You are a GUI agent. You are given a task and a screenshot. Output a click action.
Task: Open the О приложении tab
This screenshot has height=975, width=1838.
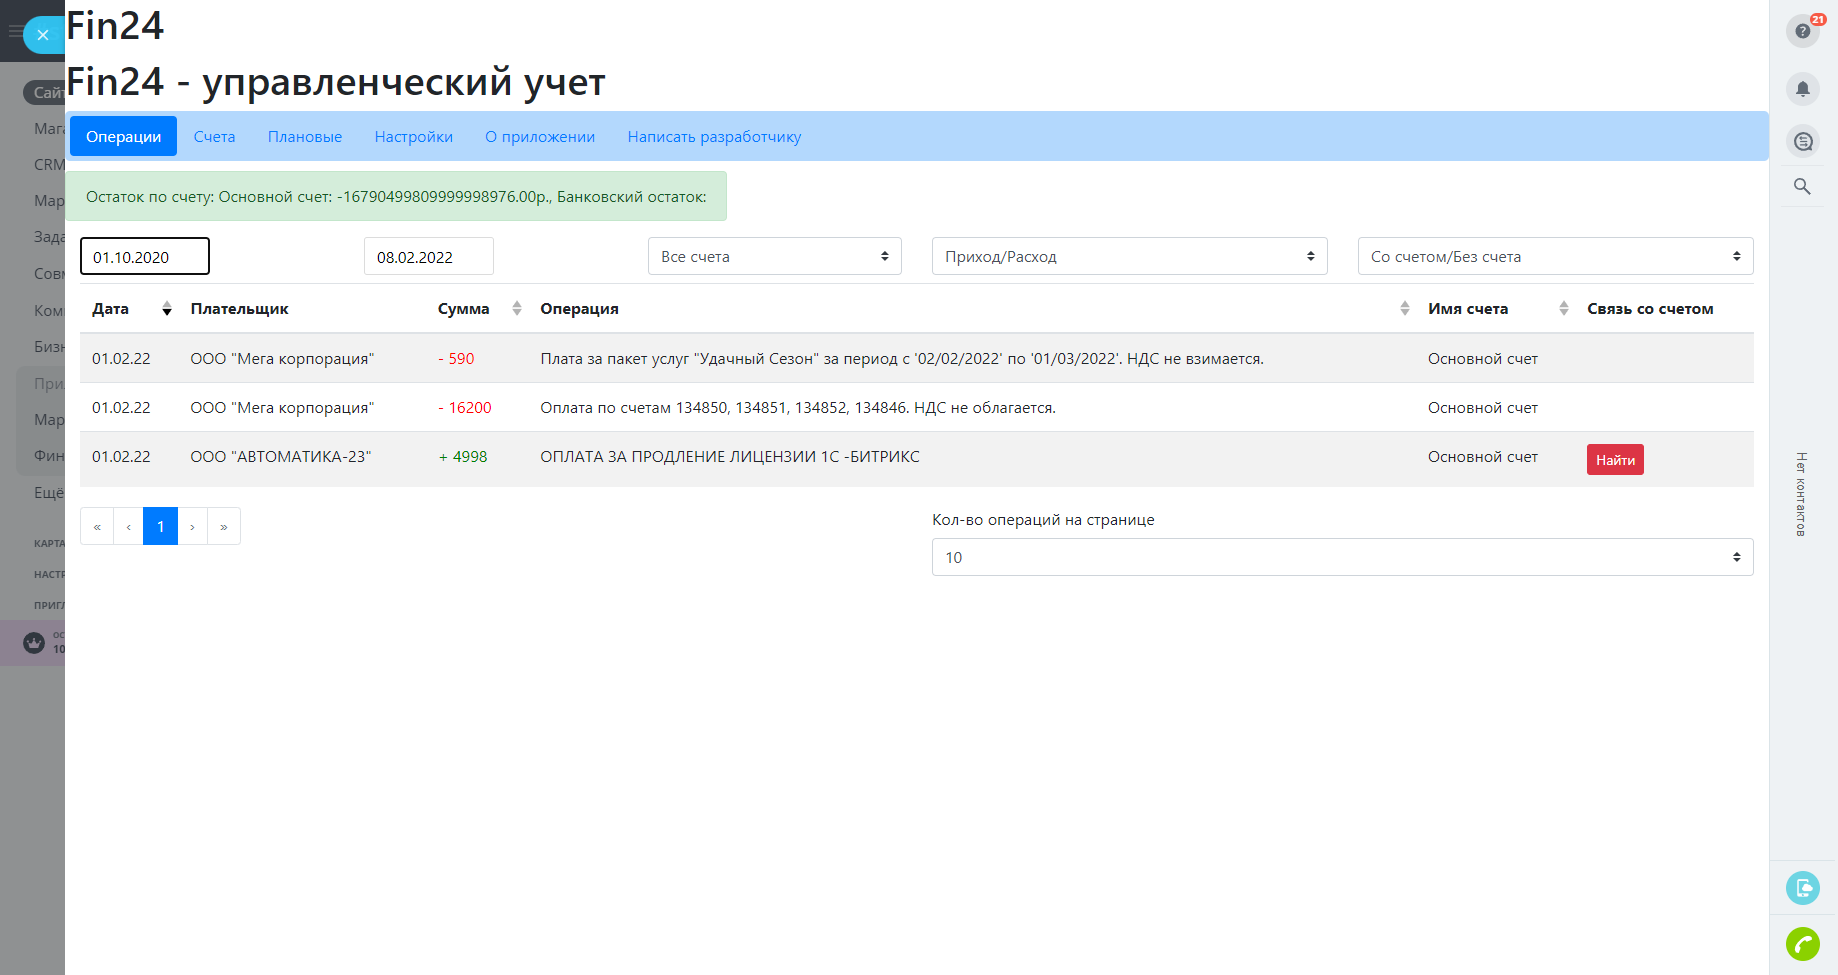click(540, 136)
